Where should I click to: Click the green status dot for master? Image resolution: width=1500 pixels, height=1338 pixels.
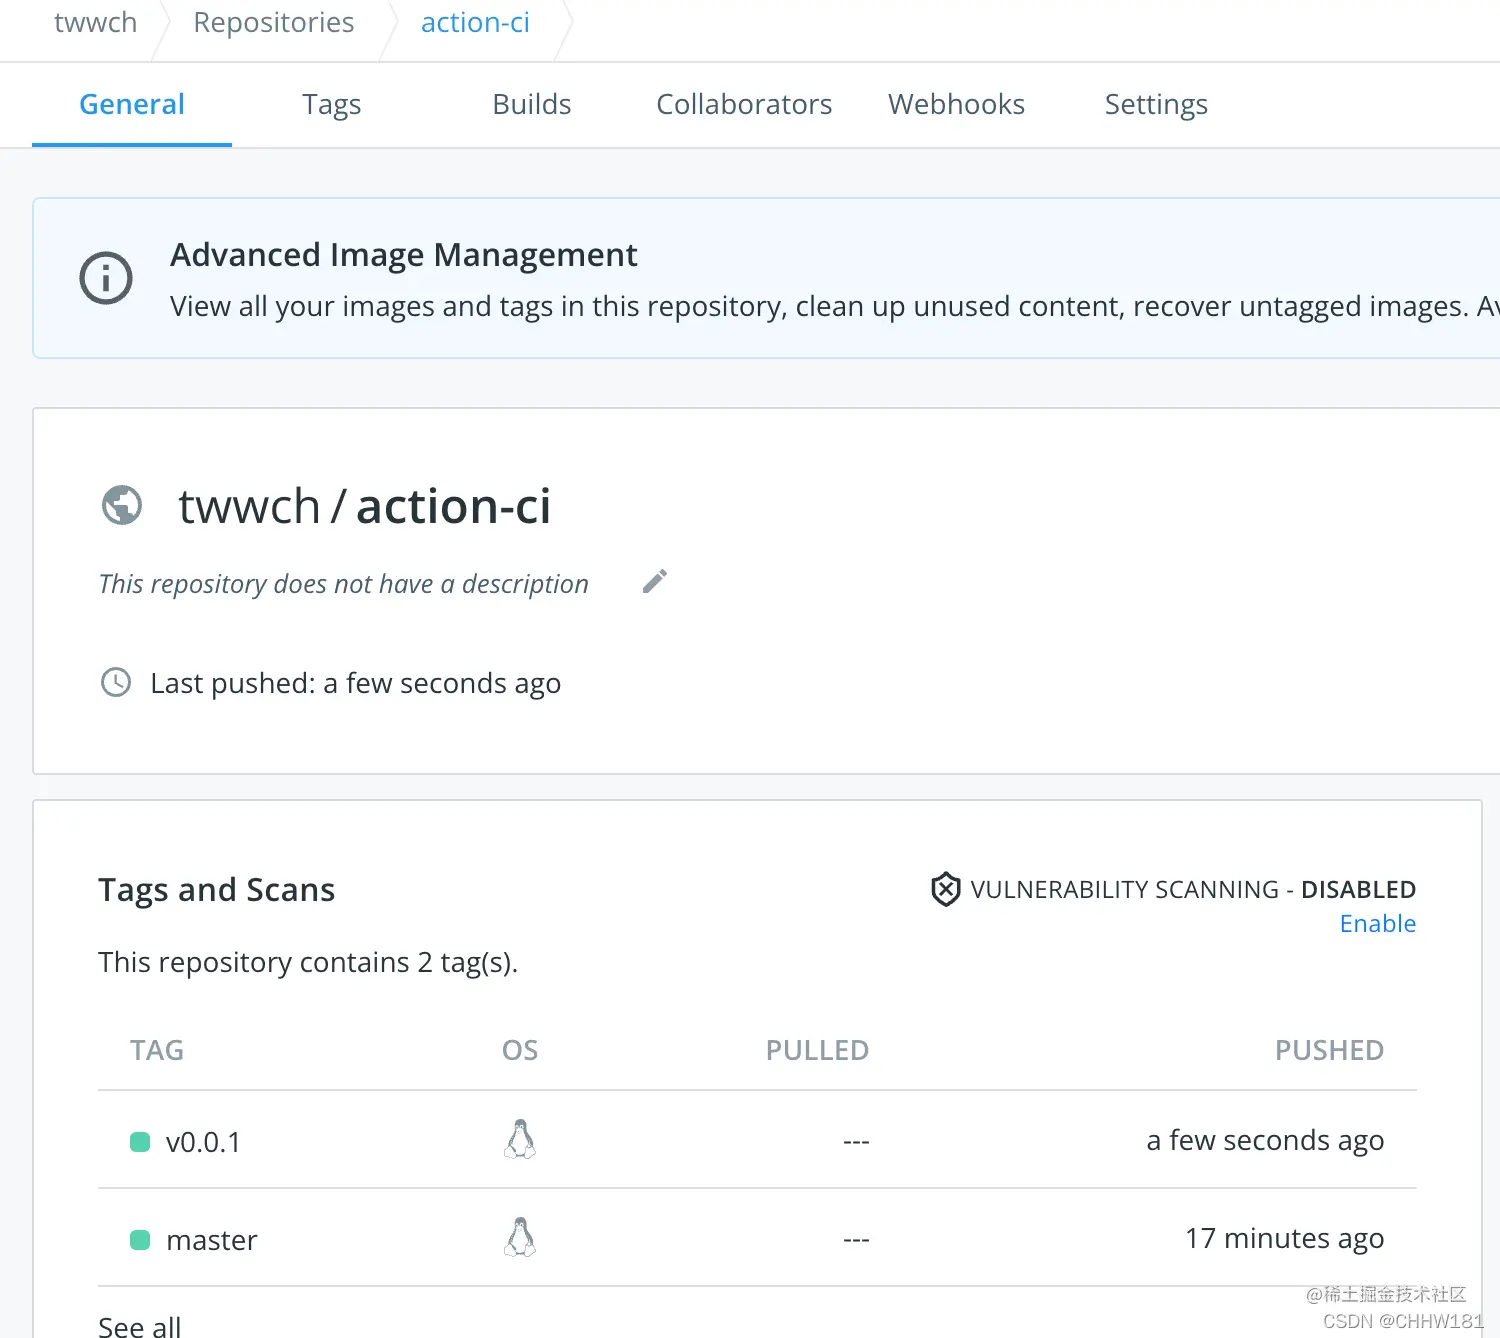pyautogui.click(x=140, y=1240)
